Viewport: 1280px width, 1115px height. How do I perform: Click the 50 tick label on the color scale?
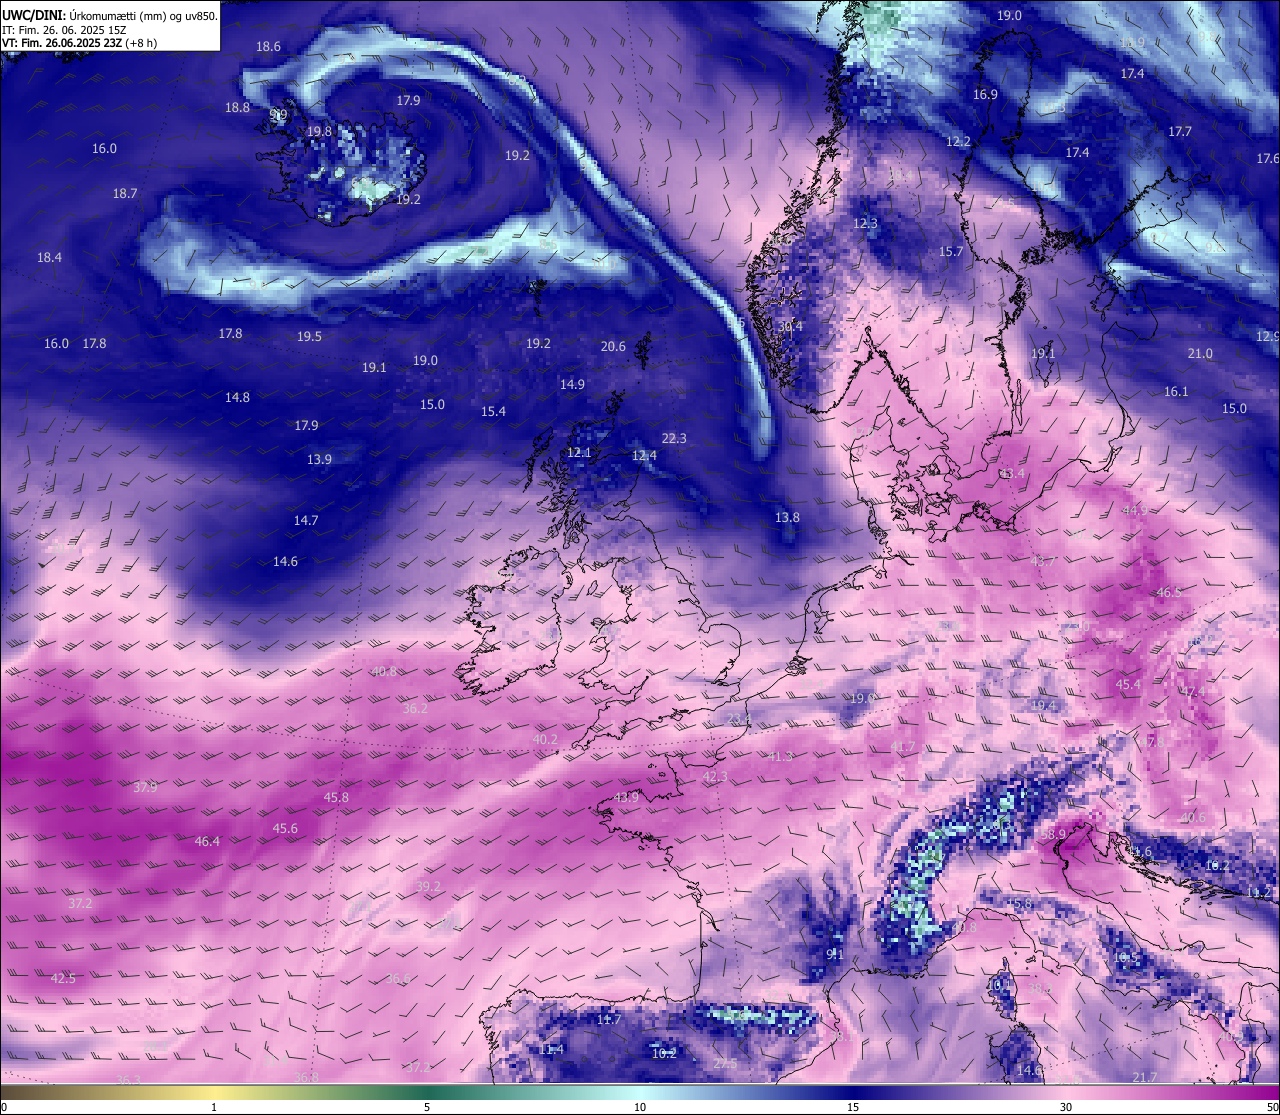(x=1273, y=1107)
